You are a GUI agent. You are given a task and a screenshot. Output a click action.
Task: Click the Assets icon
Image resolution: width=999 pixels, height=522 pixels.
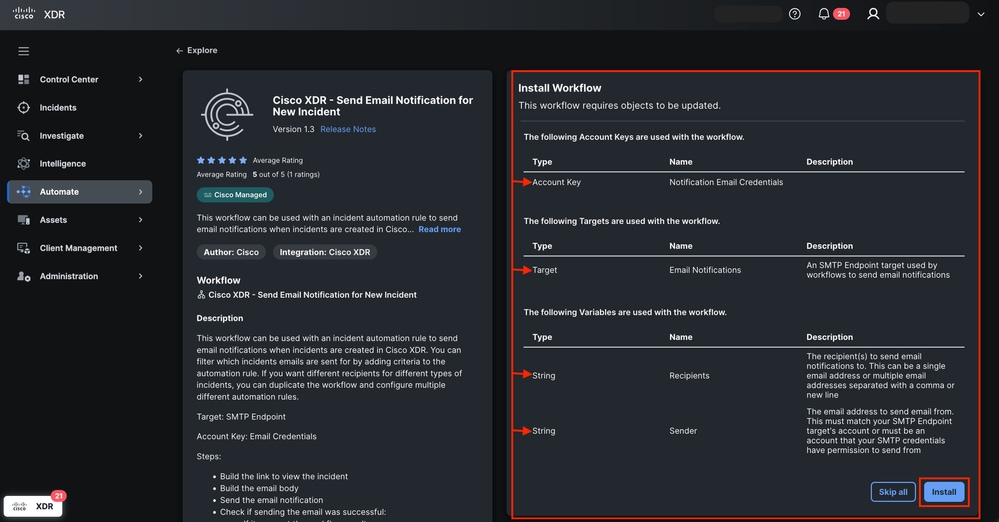[24, 219]
